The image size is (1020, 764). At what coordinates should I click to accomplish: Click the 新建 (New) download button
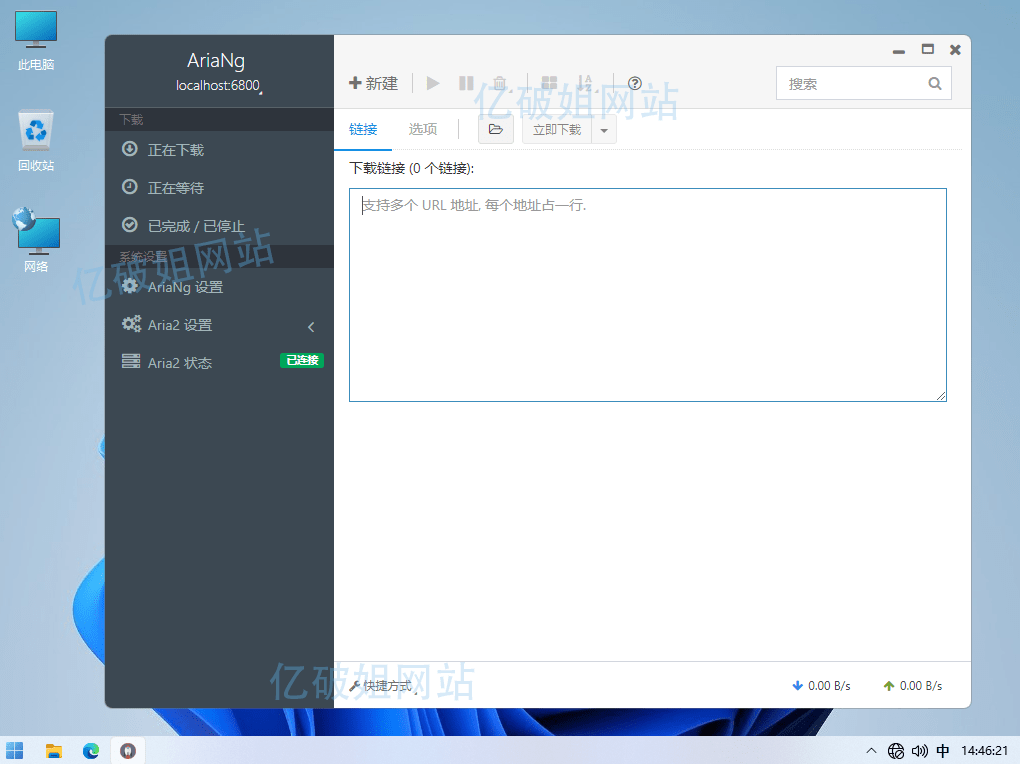tap(373, 84)
